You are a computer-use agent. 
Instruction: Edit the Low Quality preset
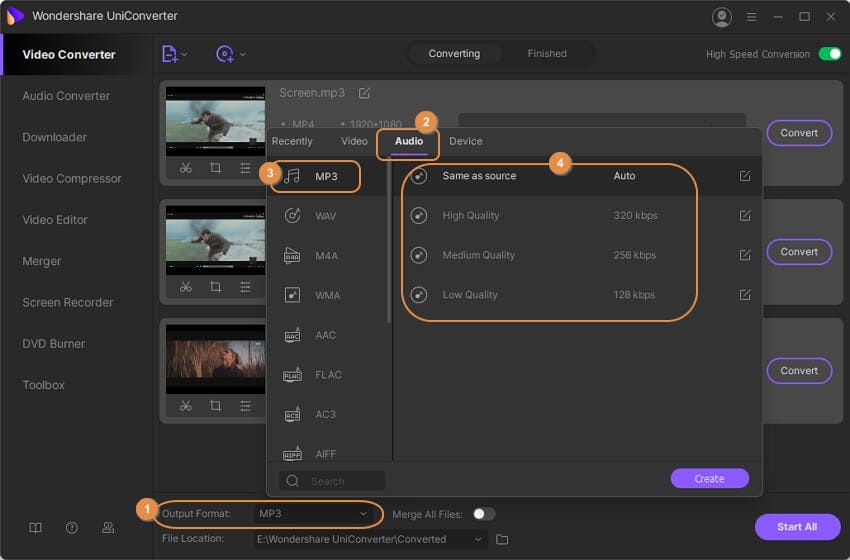click(x=745, y=294)
